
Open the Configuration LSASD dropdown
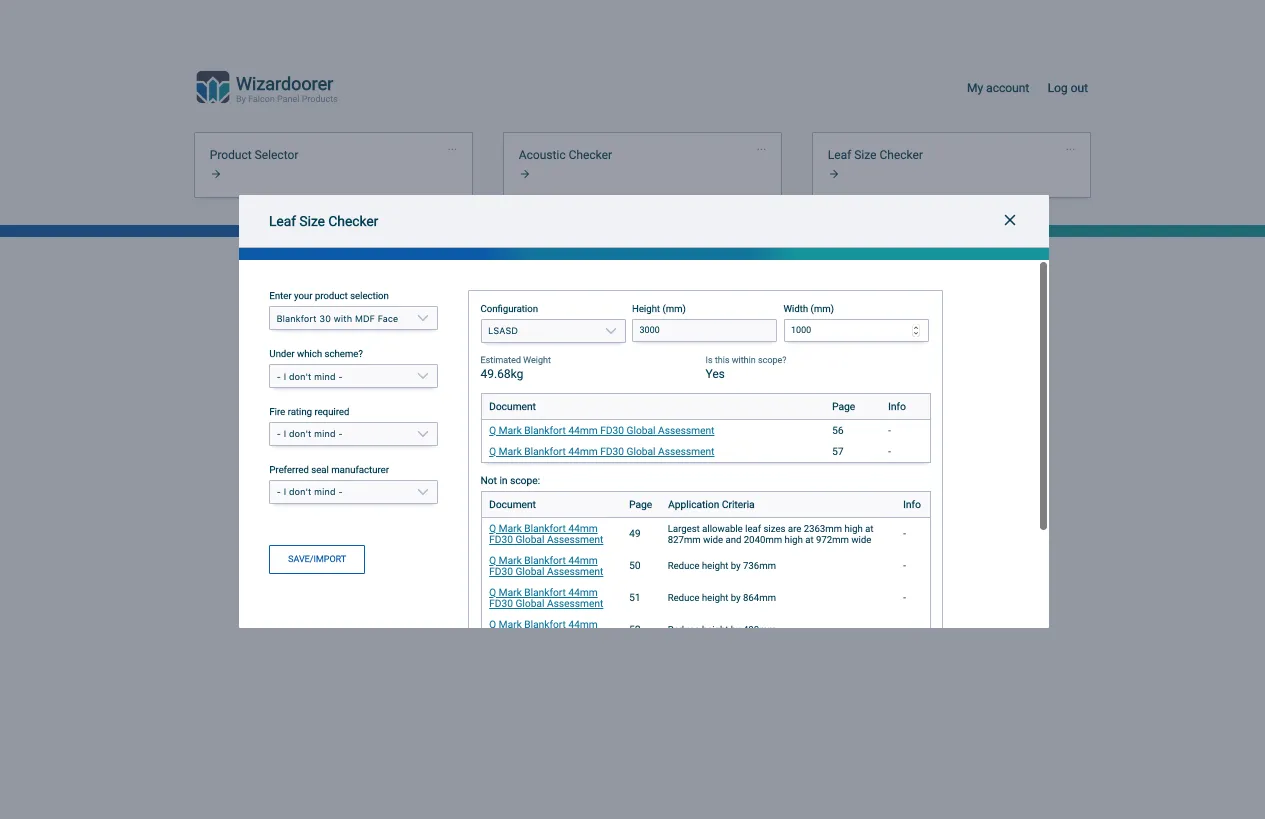(553, 330)
